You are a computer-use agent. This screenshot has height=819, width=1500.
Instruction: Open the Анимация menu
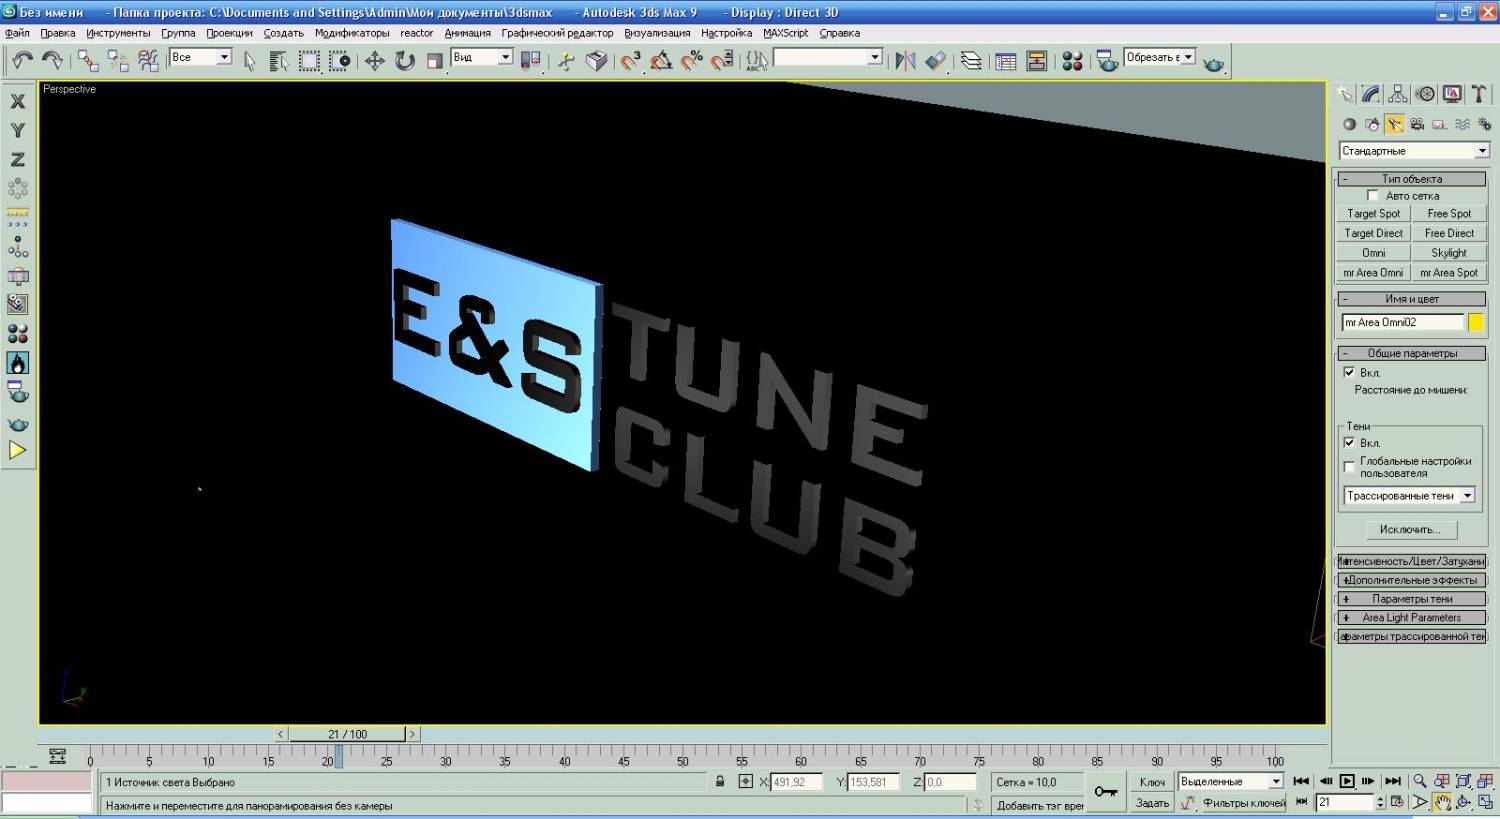coord(468,33)
